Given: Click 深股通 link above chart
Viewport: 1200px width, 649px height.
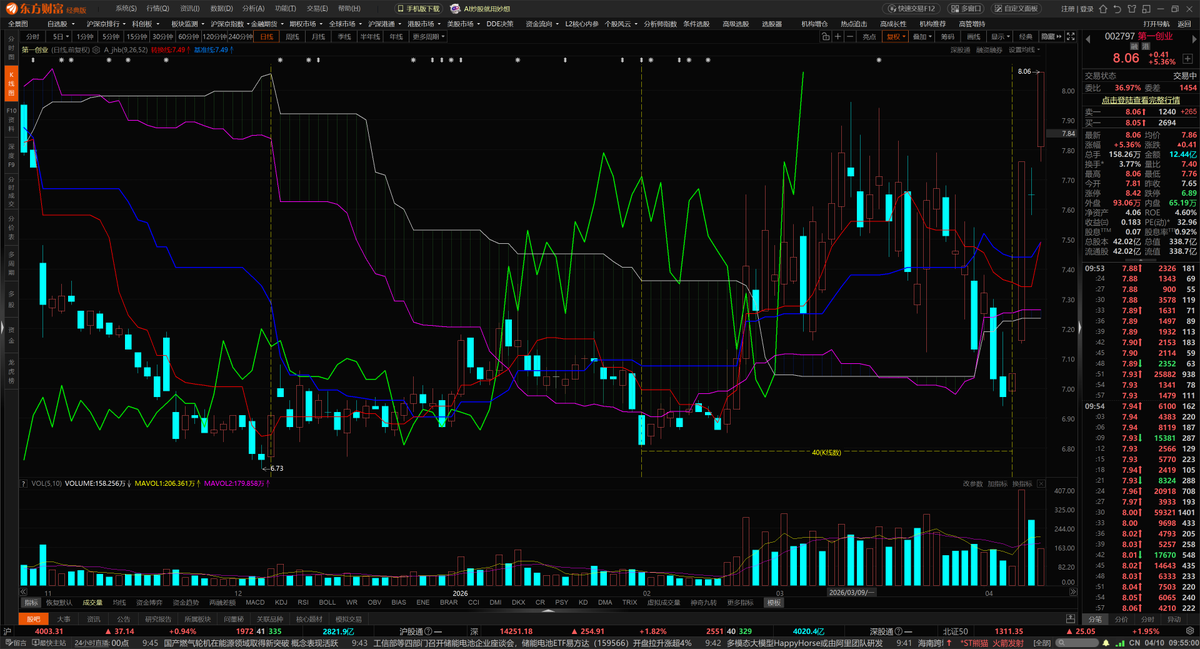Looking at the screenshot, I should coord(960,49).
